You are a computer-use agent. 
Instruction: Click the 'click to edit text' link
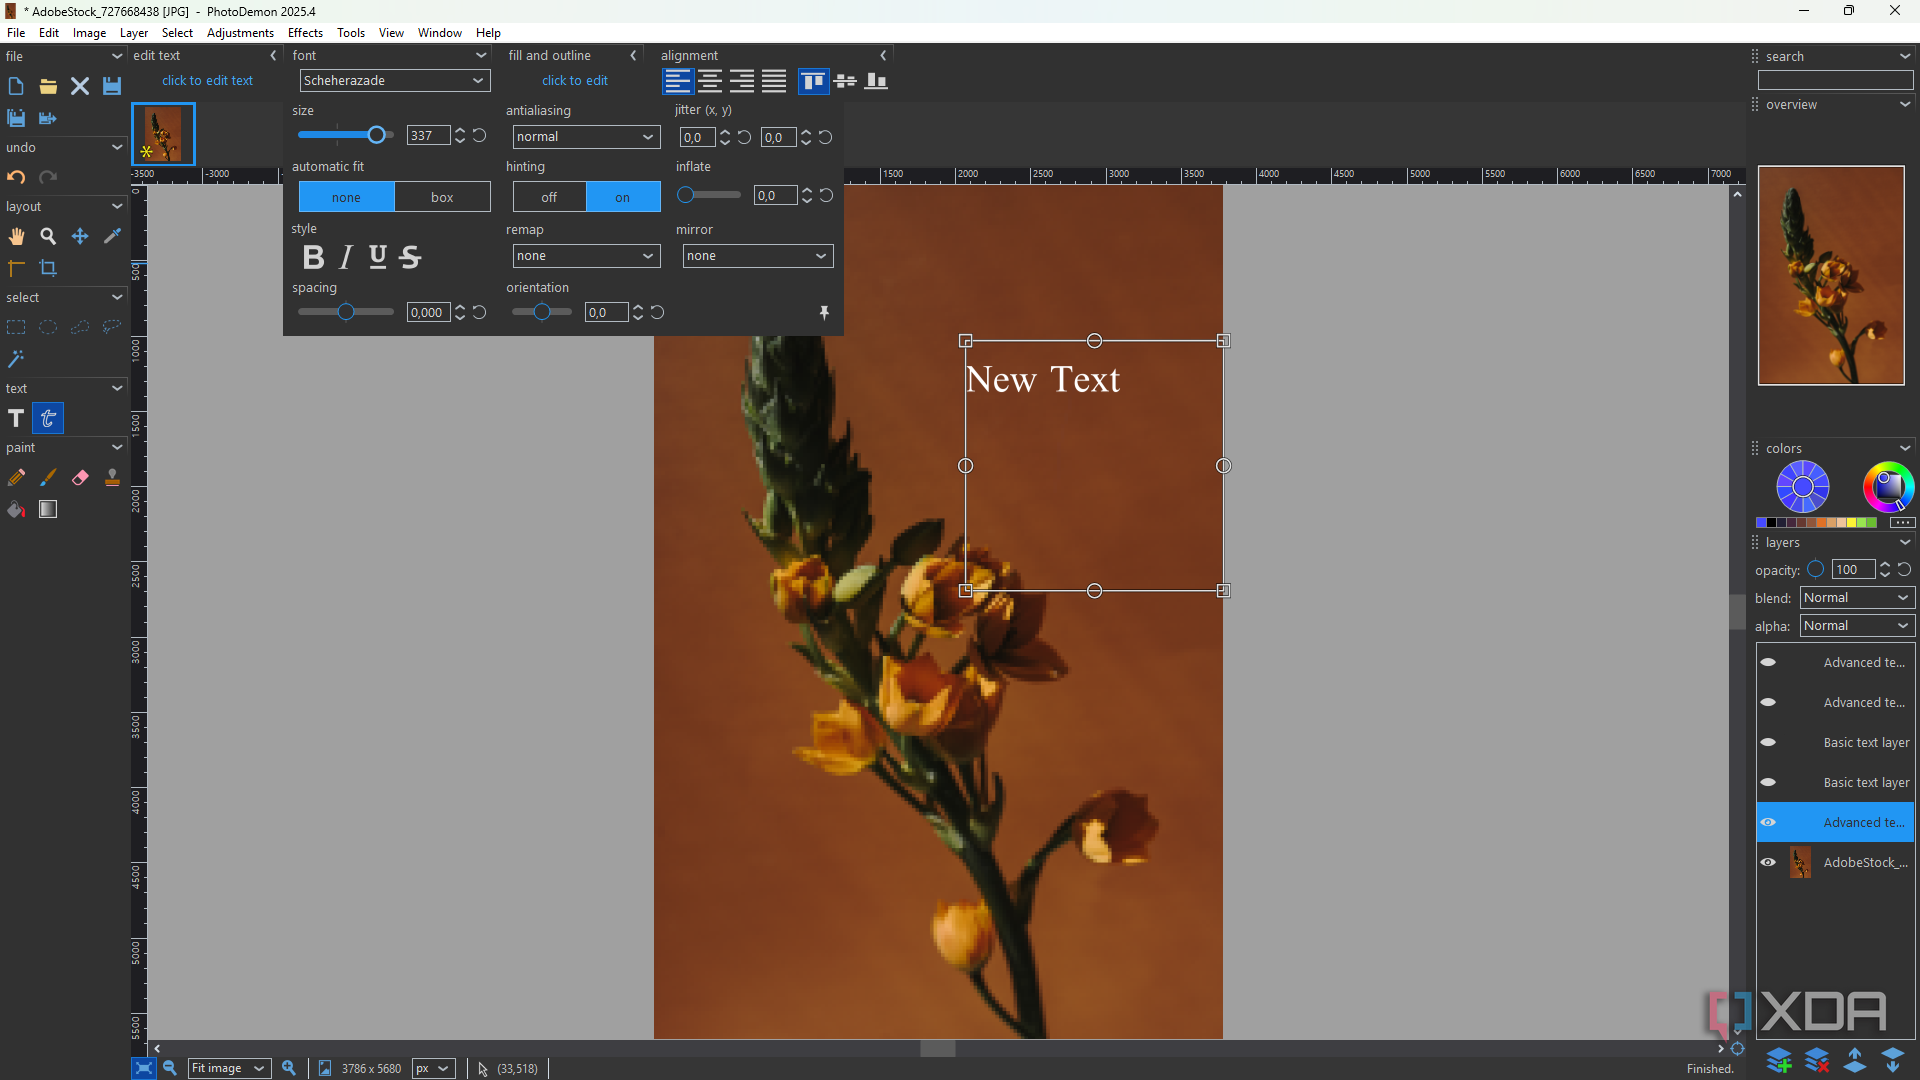207,81
